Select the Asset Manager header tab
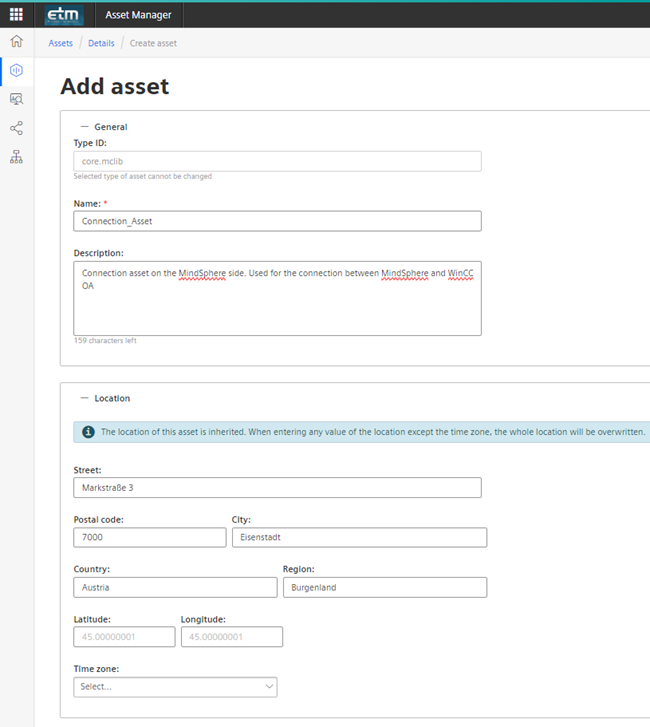The height and width of the screenshot is (727, 650). pyautogui.click(x=138, y=15)
